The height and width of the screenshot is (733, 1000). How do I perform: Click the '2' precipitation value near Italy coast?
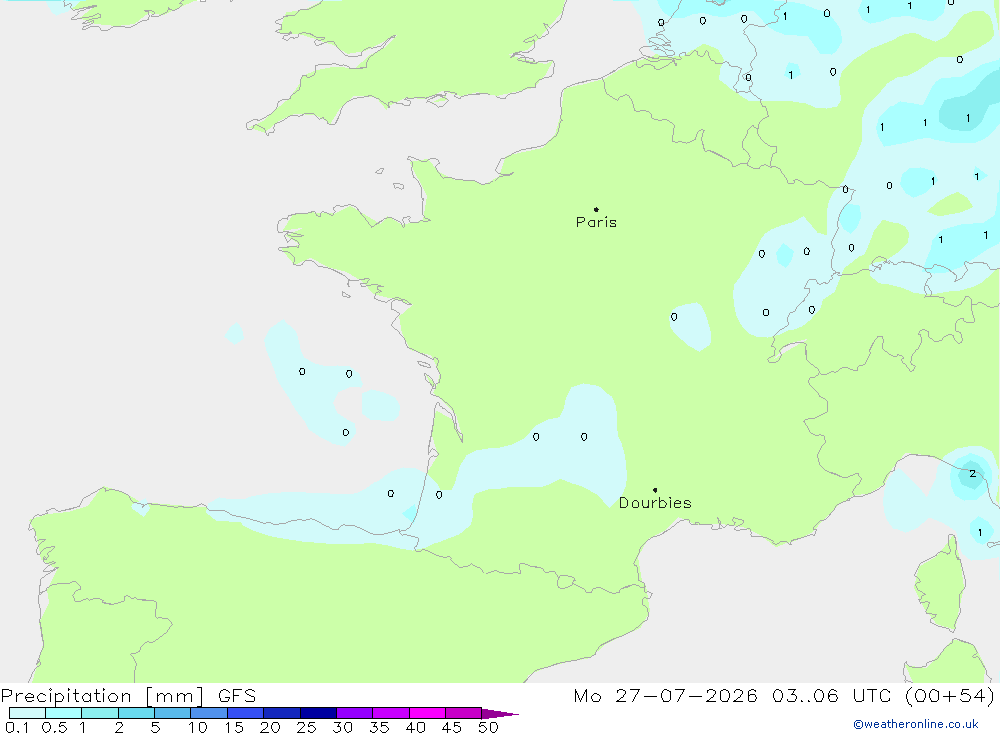click(972, 473)
